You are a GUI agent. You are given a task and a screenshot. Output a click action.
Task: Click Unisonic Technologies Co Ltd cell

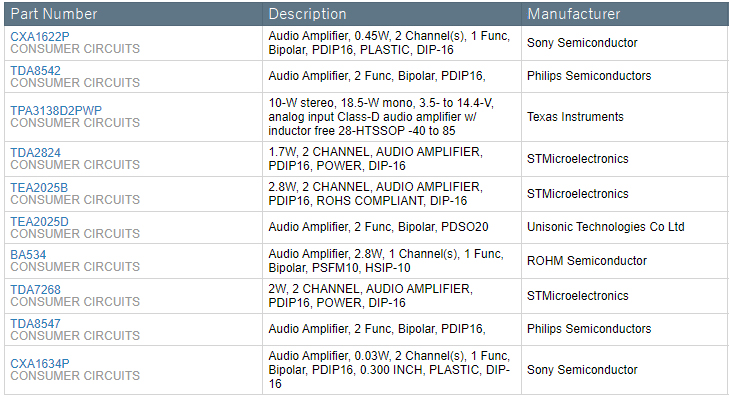point(605,227)
